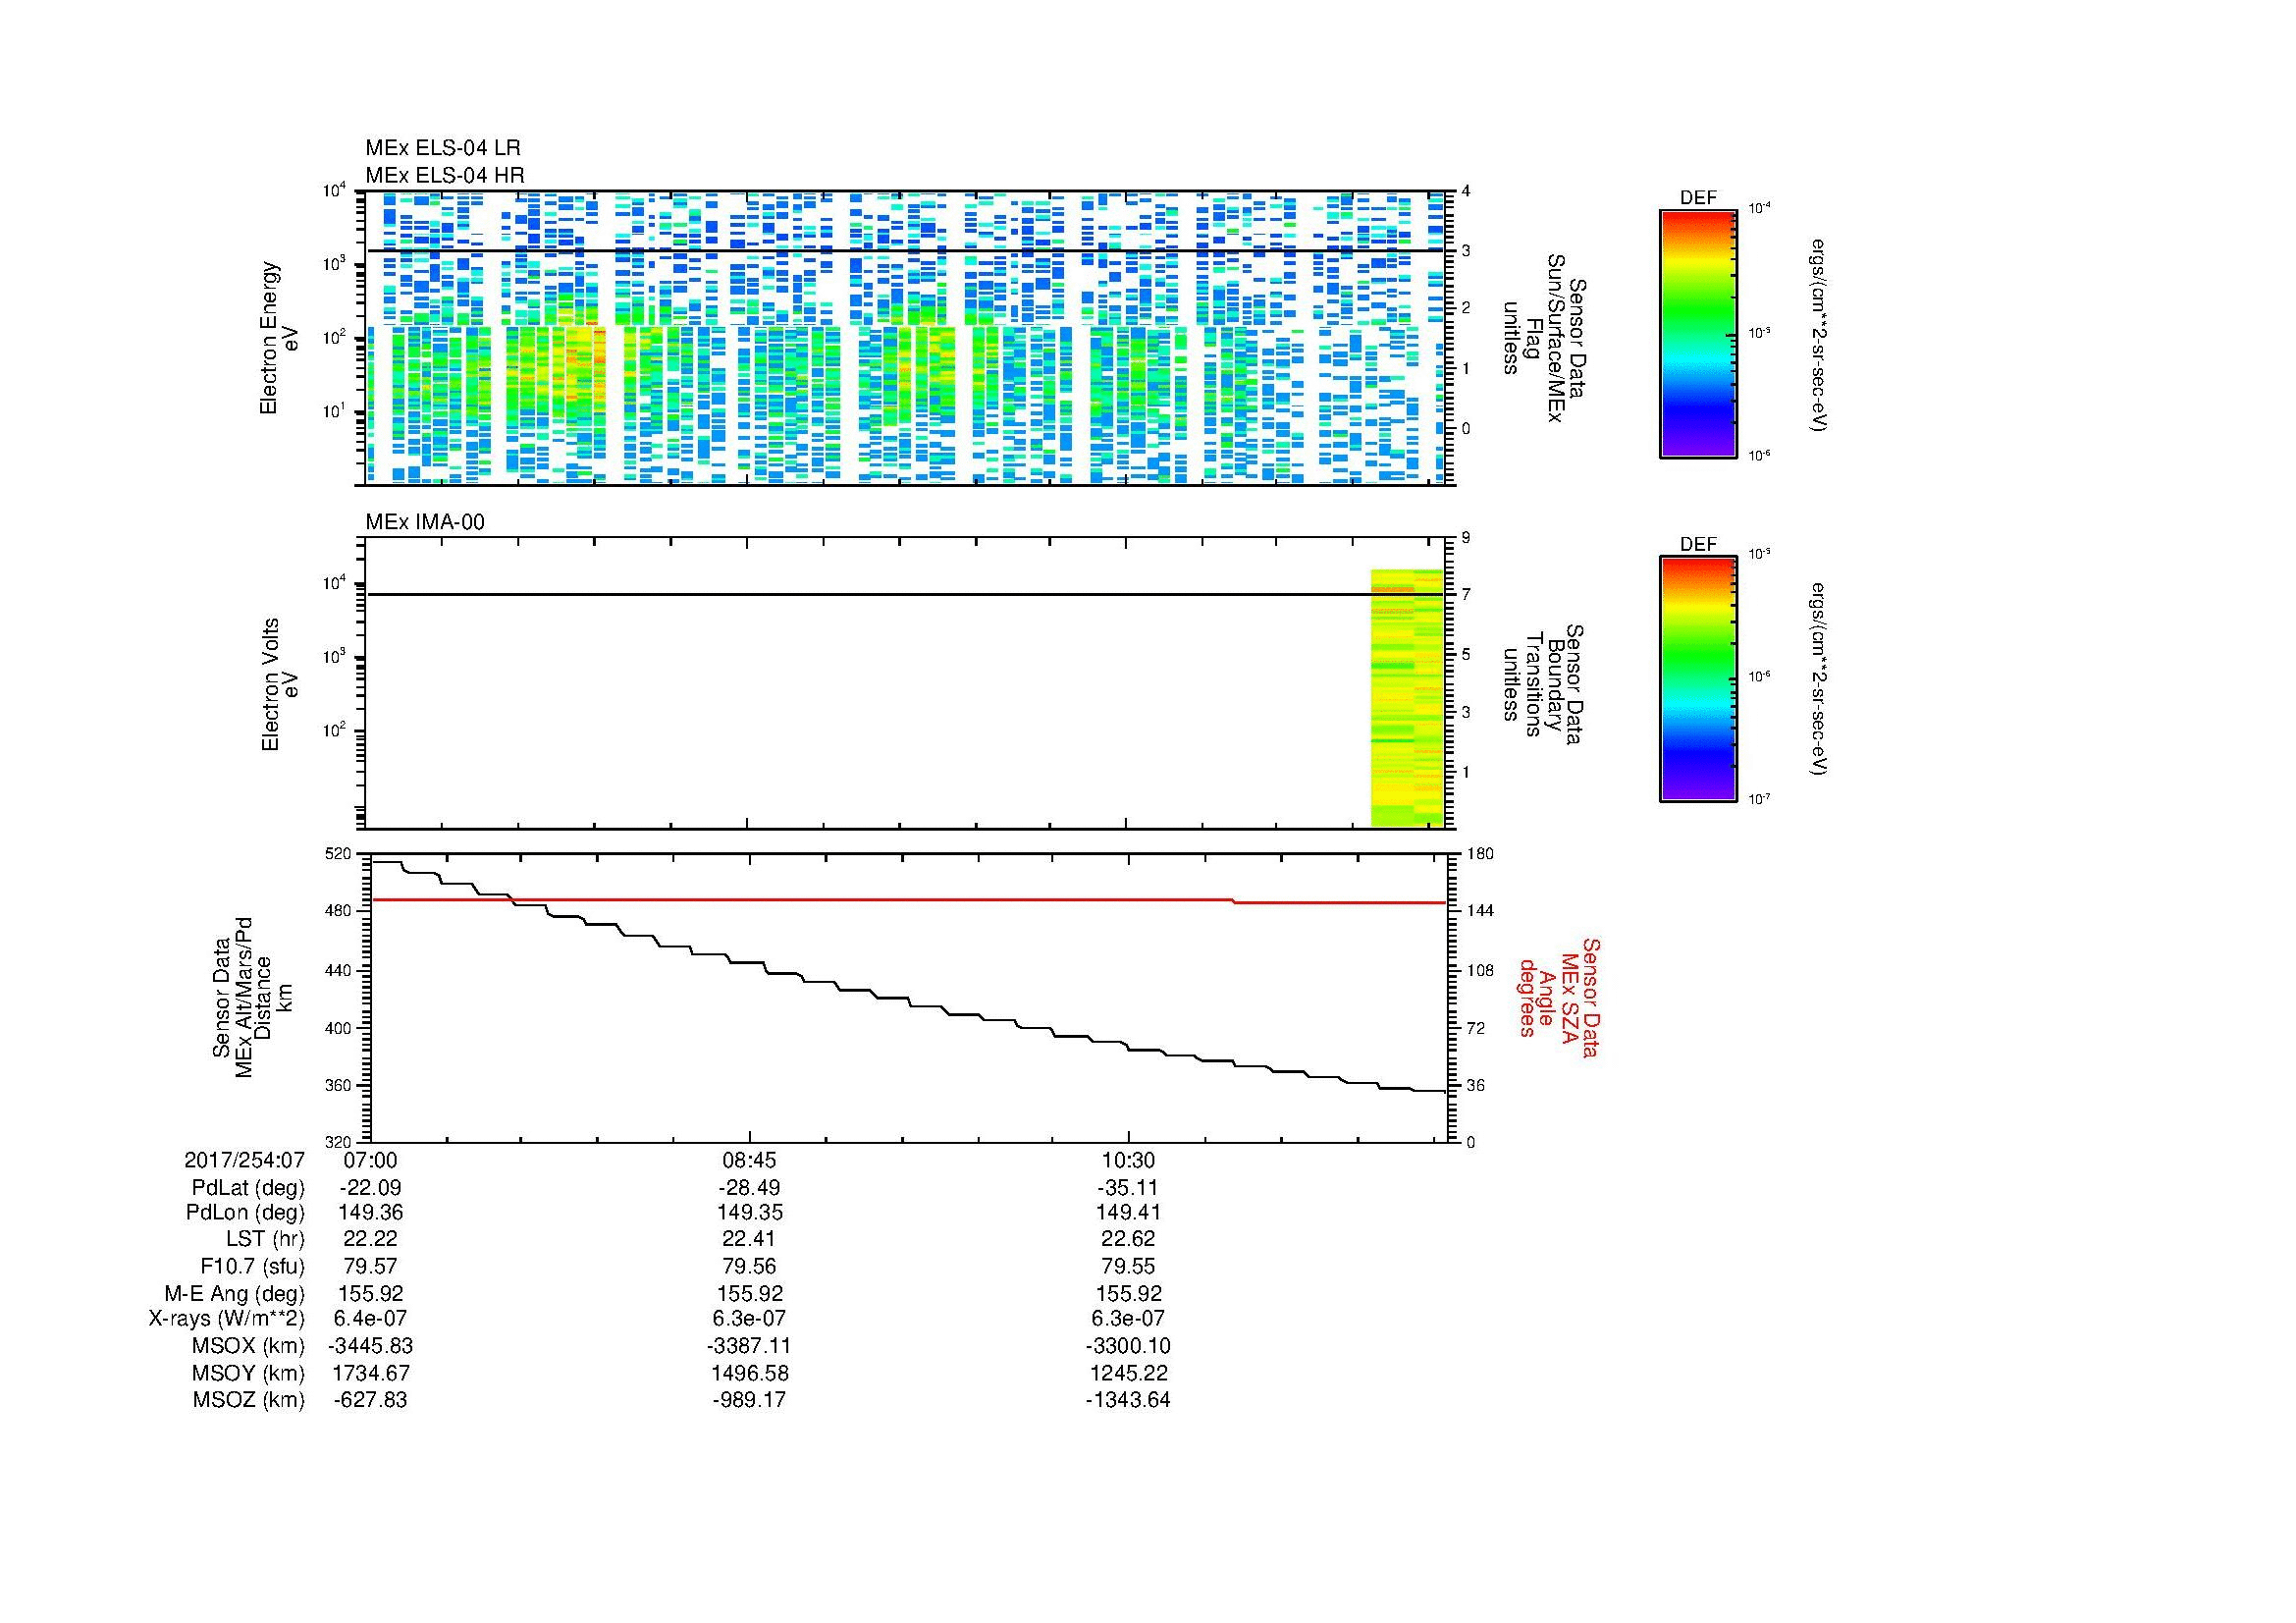Click the F10.7 value 79.55
The height and width of the screenshot is (1623, 2296).
coord(1128,1266)
